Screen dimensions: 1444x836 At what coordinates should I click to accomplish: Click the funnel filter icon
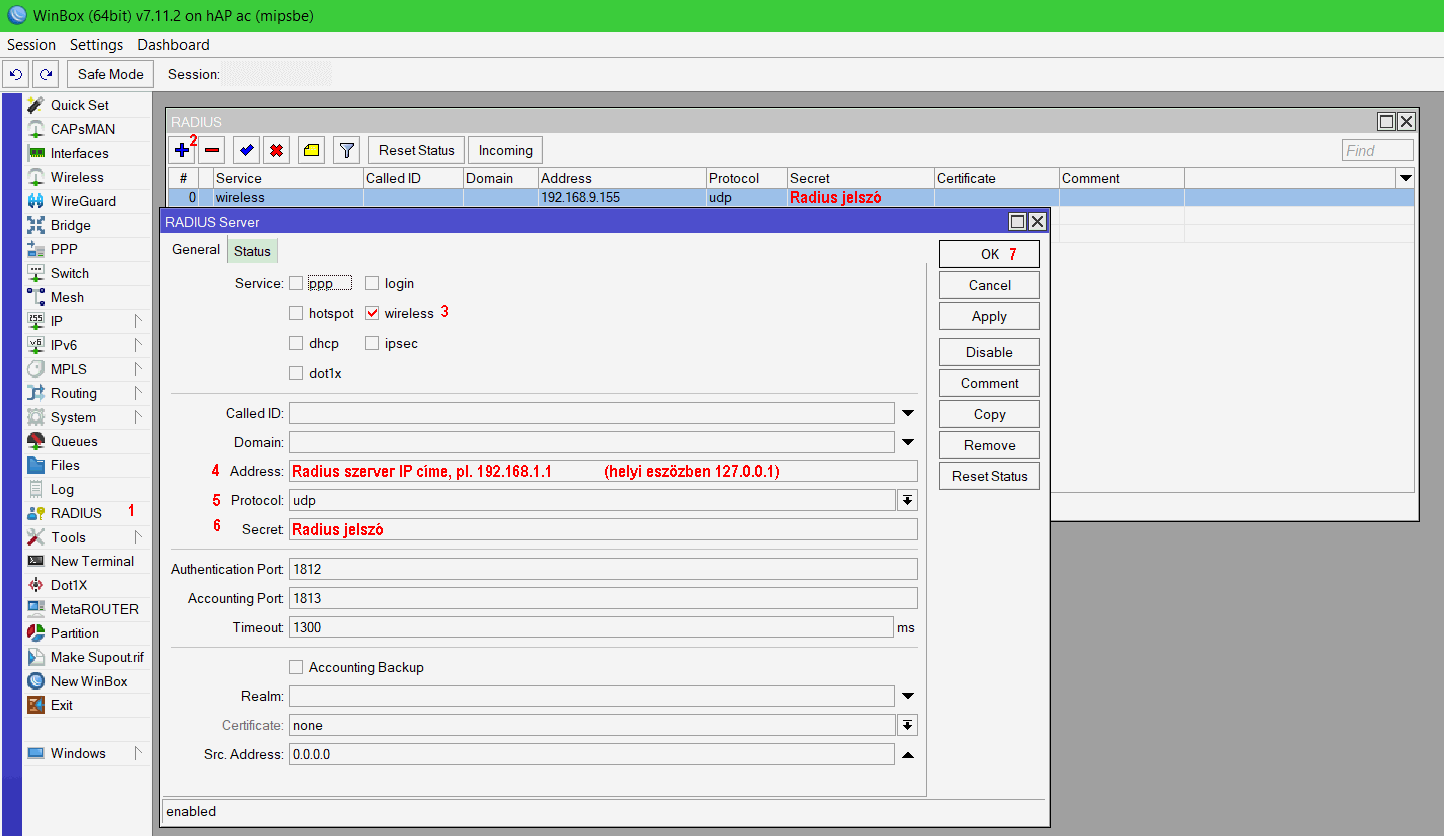pyautogui.click(x=346, y=151)
